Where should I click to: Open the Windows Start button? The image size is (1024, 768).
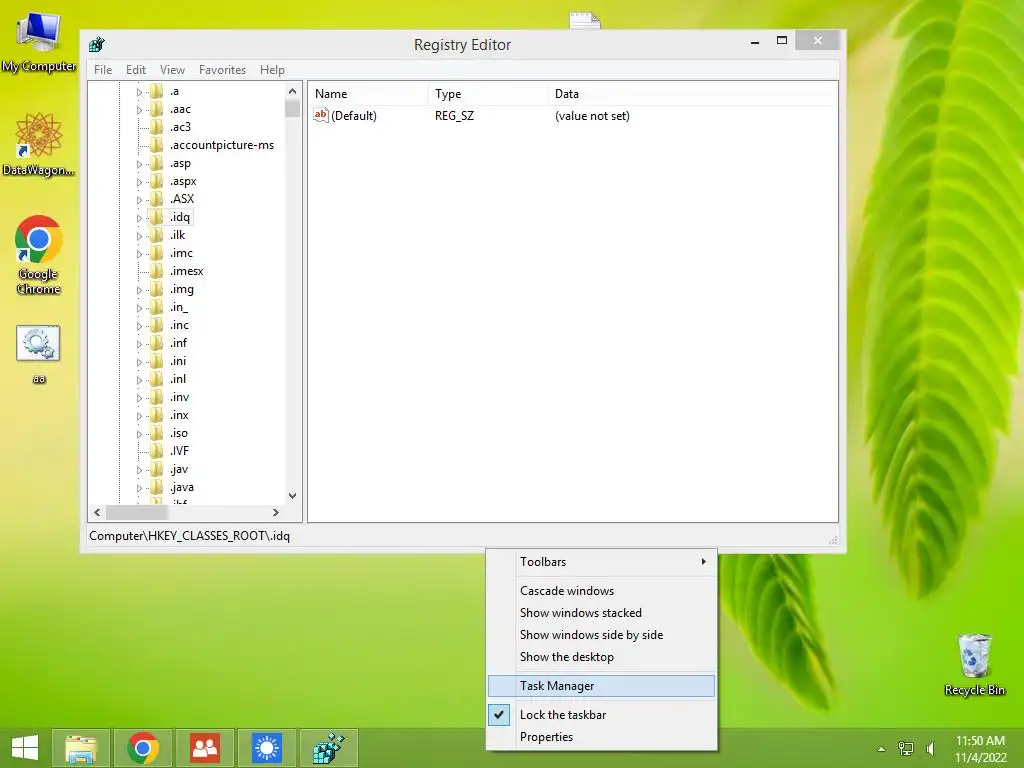[25, 748]
